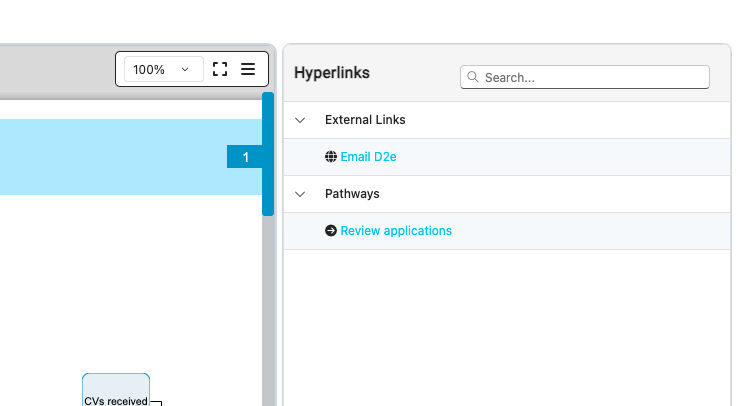Select the CVs received diagram node
Image resolution: width=743 pixels, height=406 pixels.
tap(116, 390)
